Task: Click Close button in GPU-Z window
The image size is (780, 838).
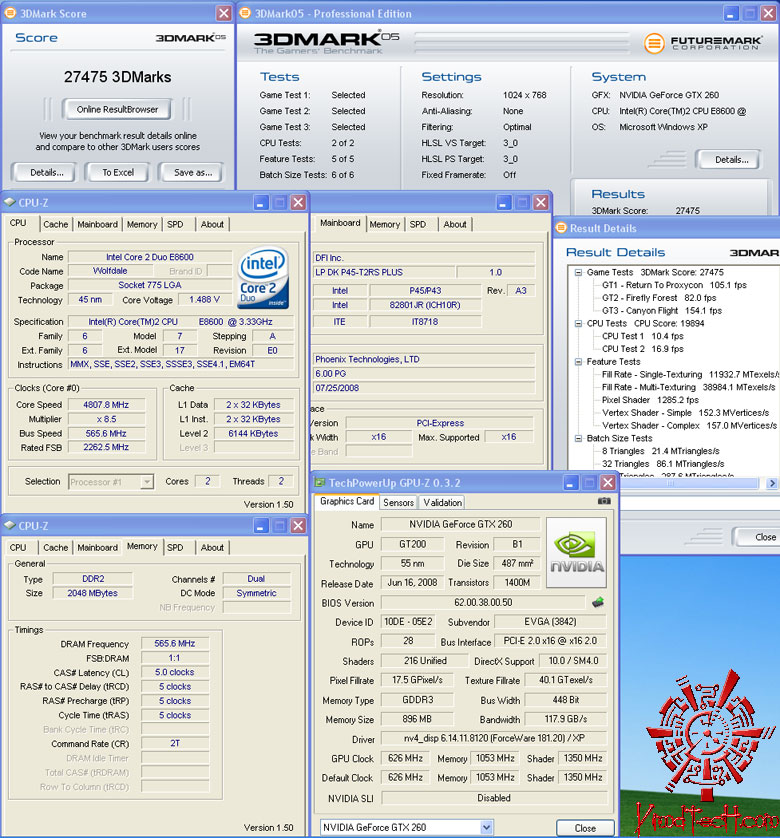Action: pos(585,828)
